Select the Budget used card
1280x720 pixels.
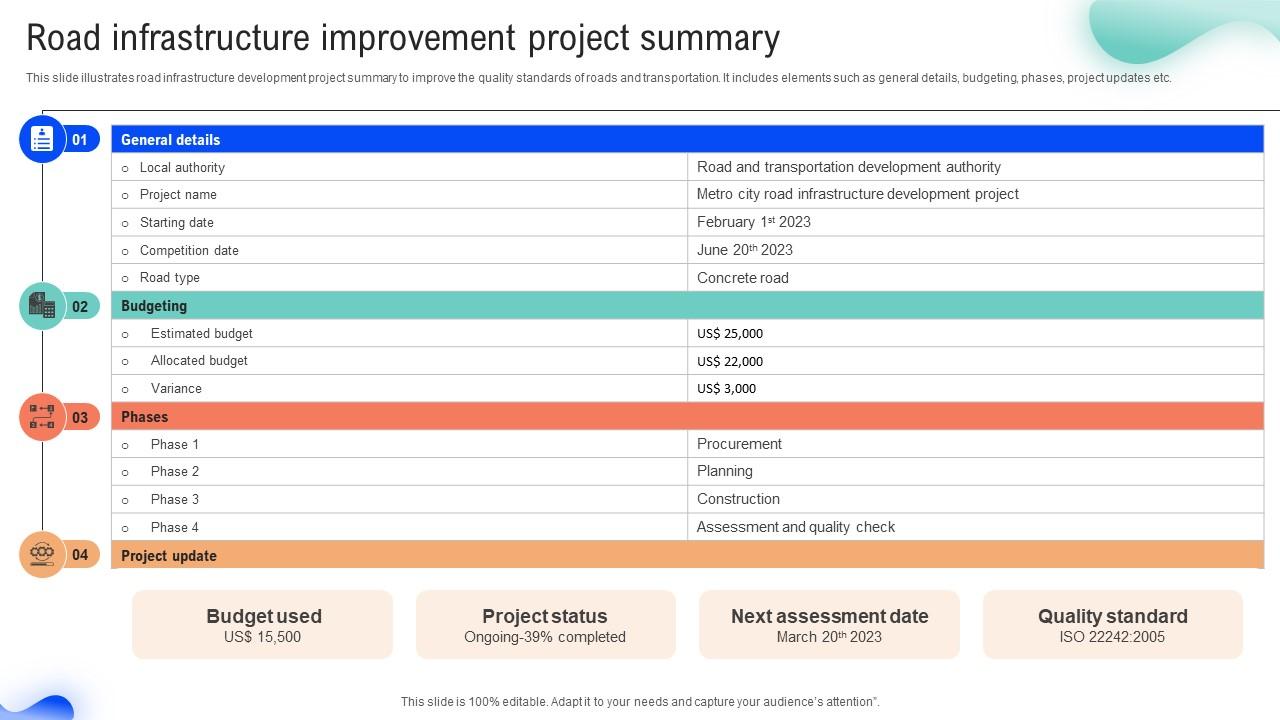(x=263, y=625)
